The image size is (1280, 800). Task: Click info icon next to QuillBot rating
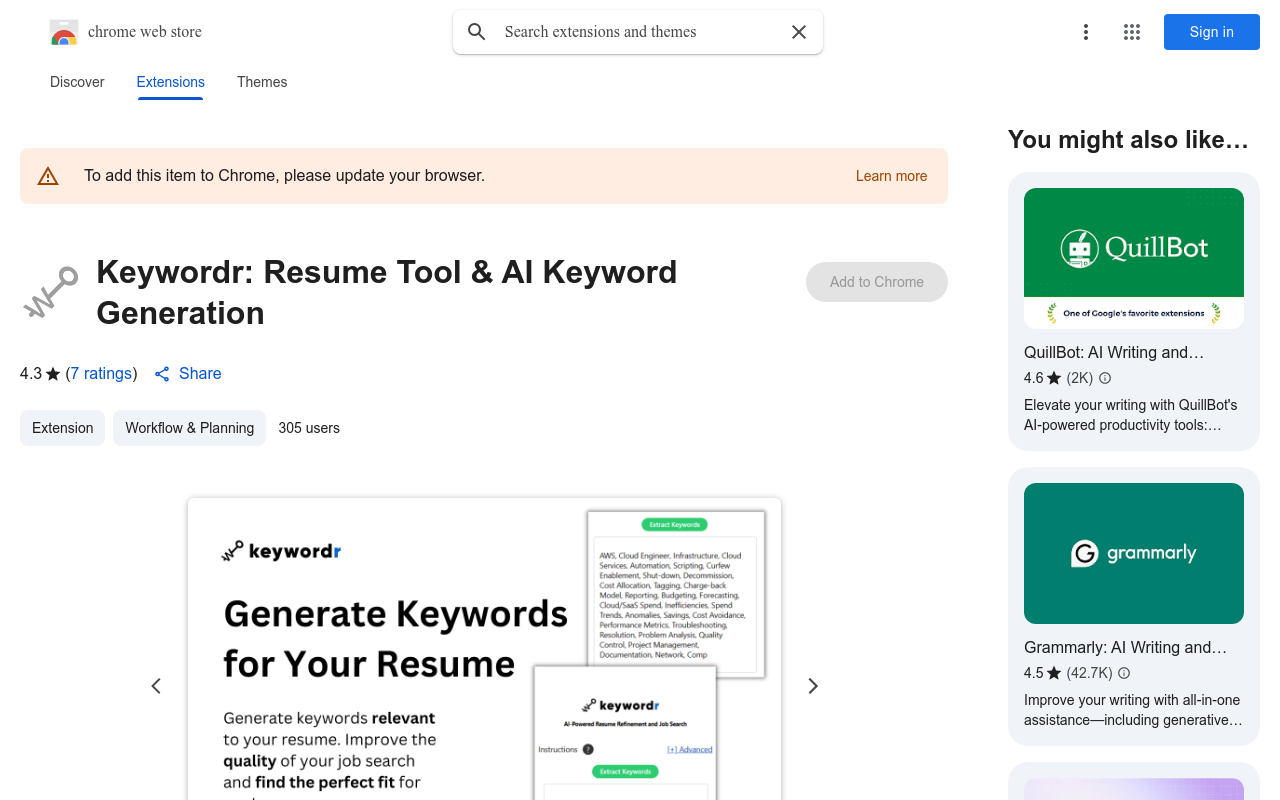(x=1105, y=378)
